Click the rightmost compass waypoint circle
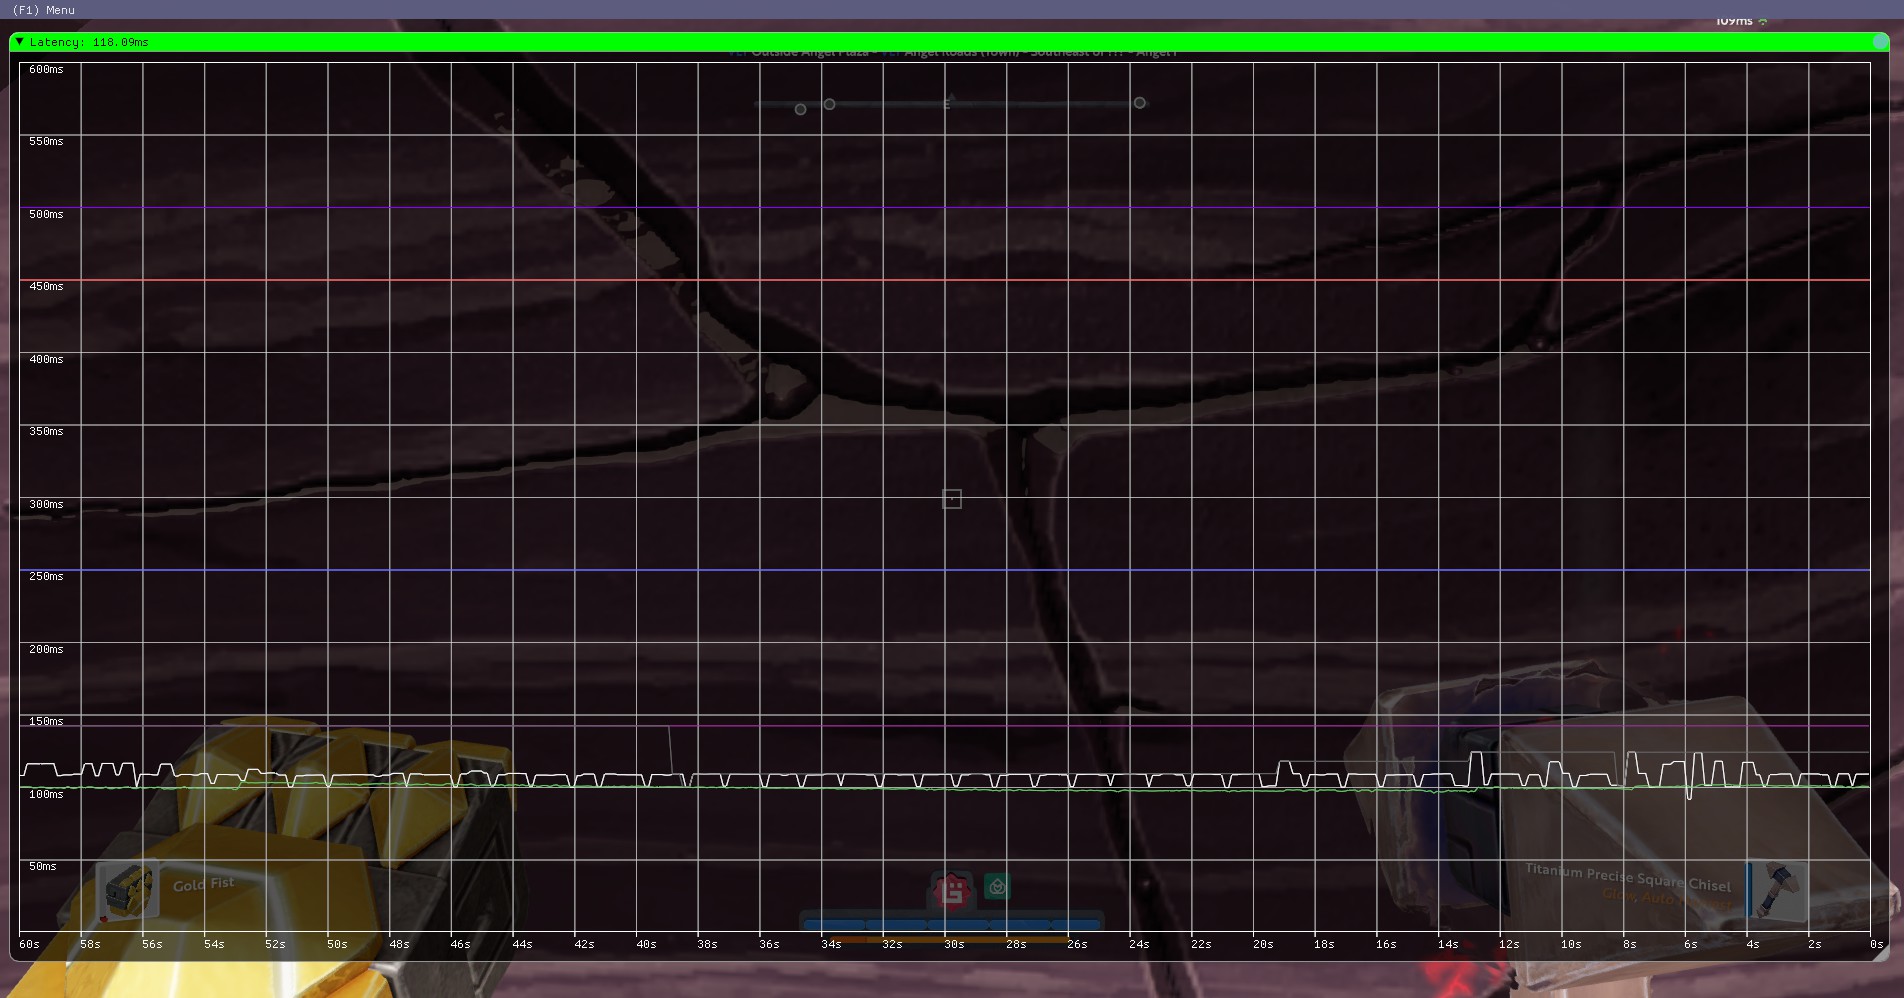Image resolution: width=1904 pixels, height=998 pixels. (1139, 103)
